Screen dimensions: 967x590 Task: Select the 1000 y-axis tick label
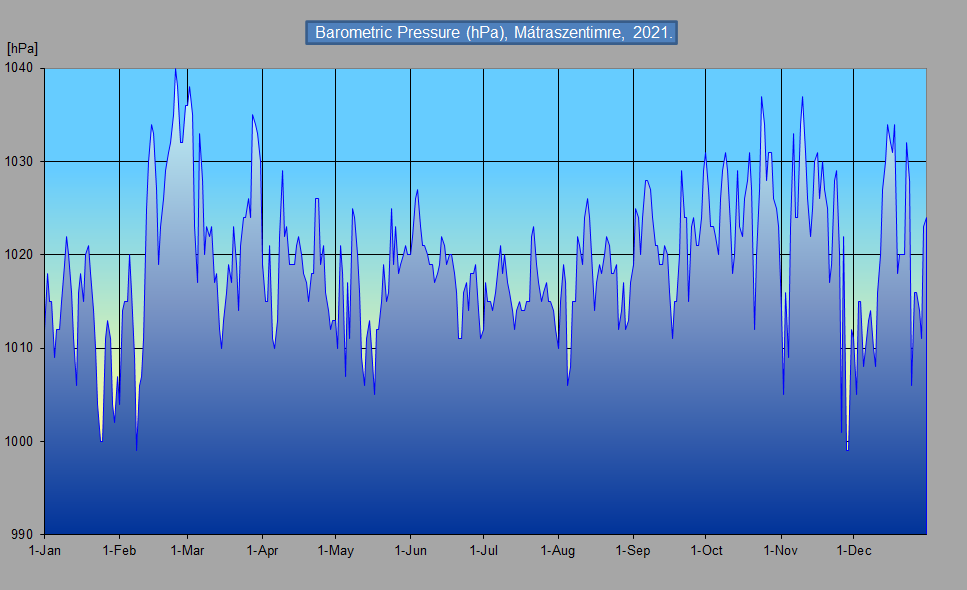click(20, 441)
